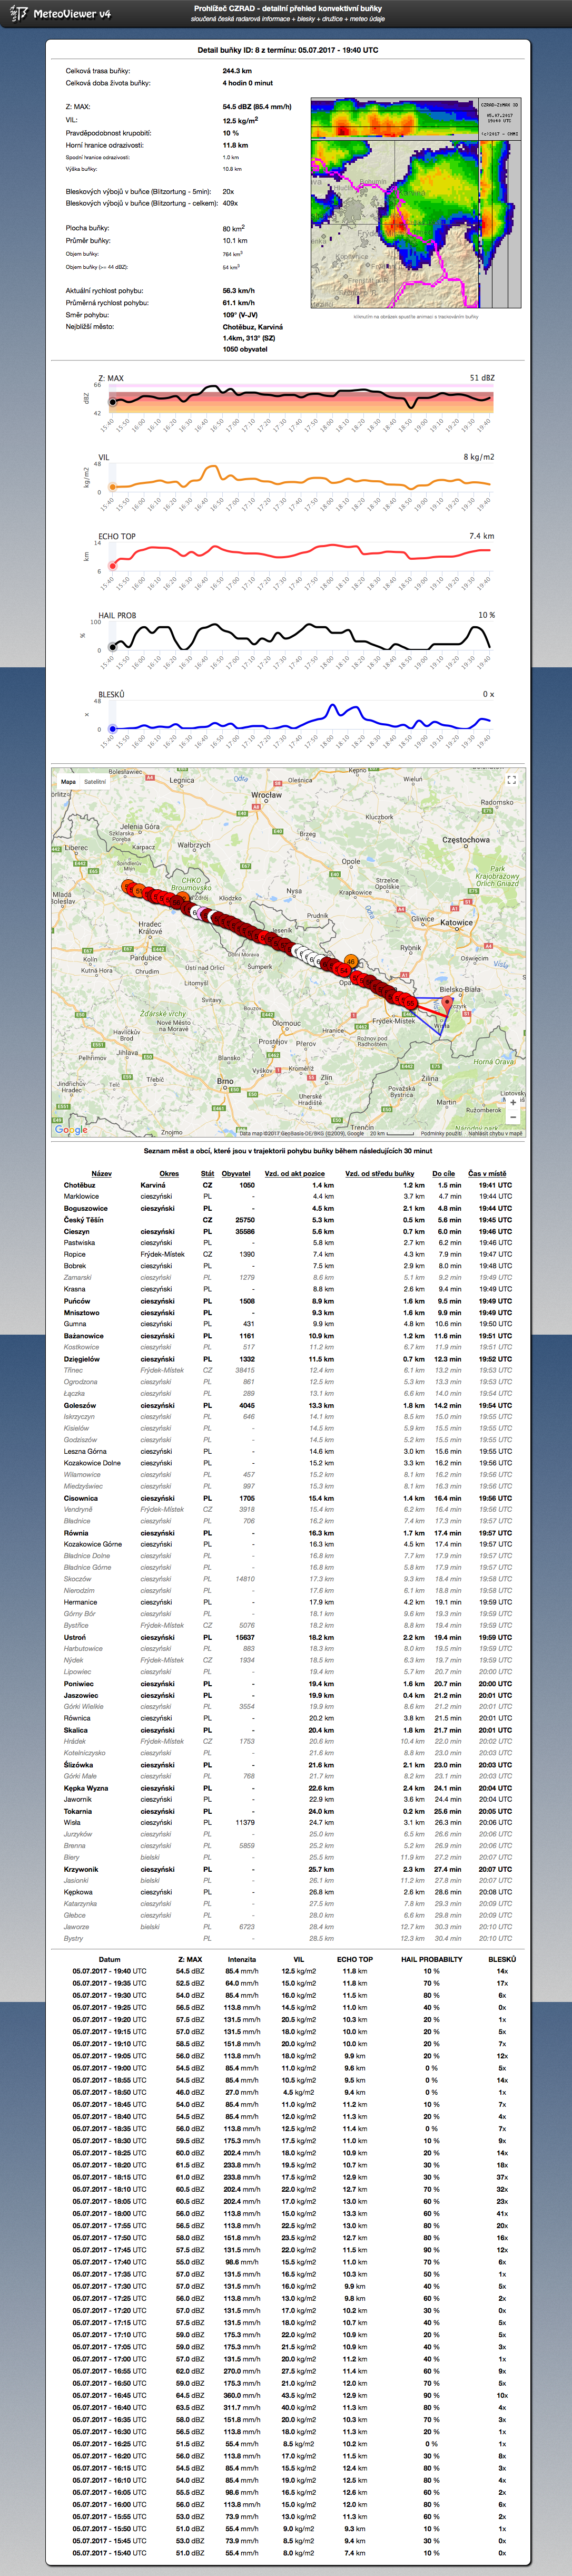The image size is (572, 2576).
Task: Click the Obyvatel column header
Action: pos(236,1174)
